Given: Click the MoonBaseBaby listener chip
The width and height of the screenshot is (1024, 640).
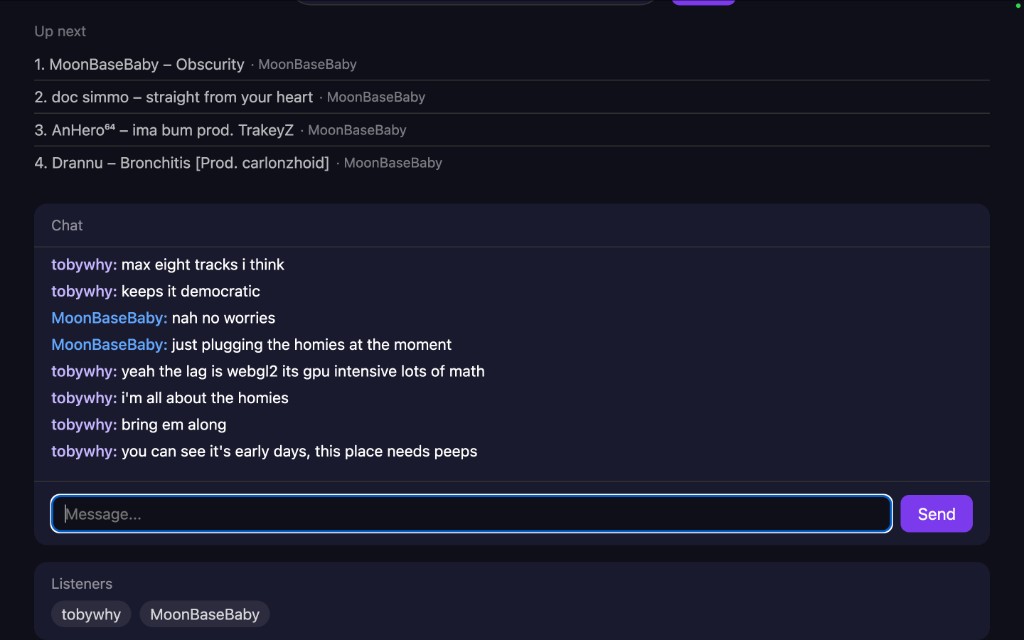Looking at the screenshot, I should click(x=205, y=614).
